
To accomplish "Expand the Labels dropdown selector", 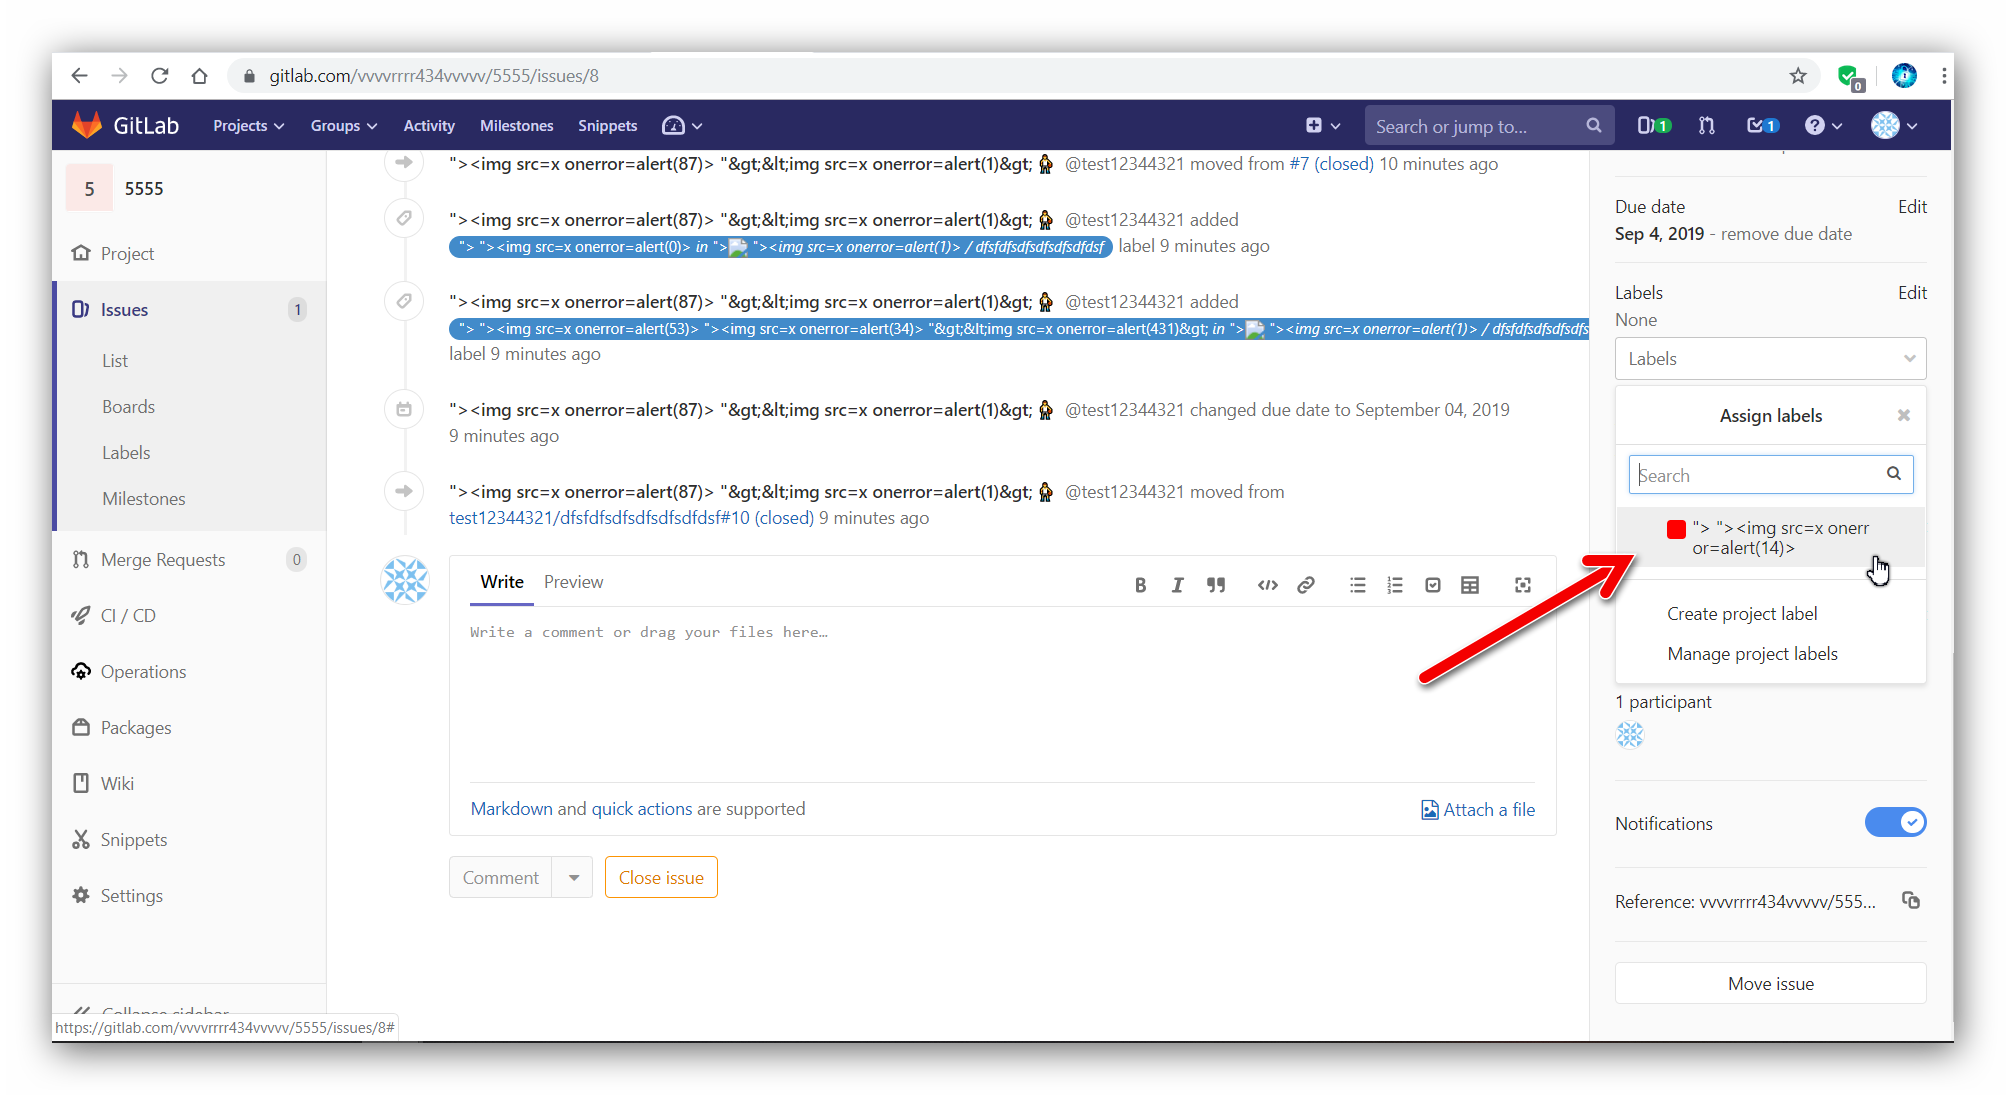I will [1770, 358].
